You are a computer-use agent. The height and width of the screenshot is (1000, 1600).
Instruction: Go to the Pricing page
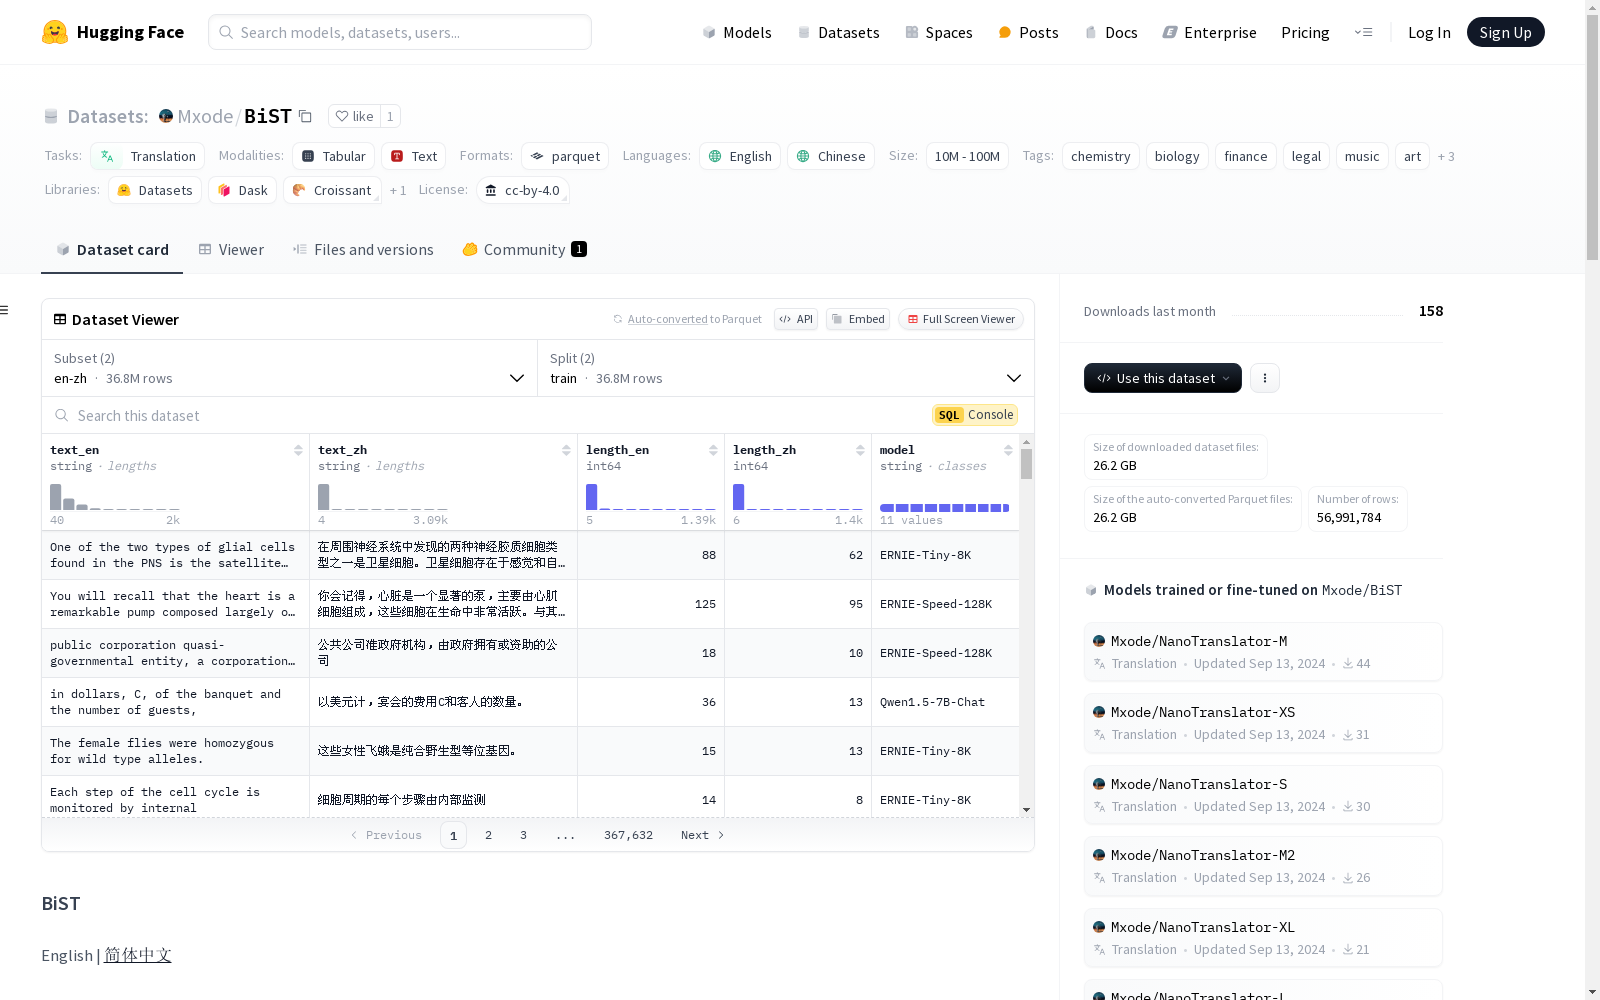[1305, 32]
